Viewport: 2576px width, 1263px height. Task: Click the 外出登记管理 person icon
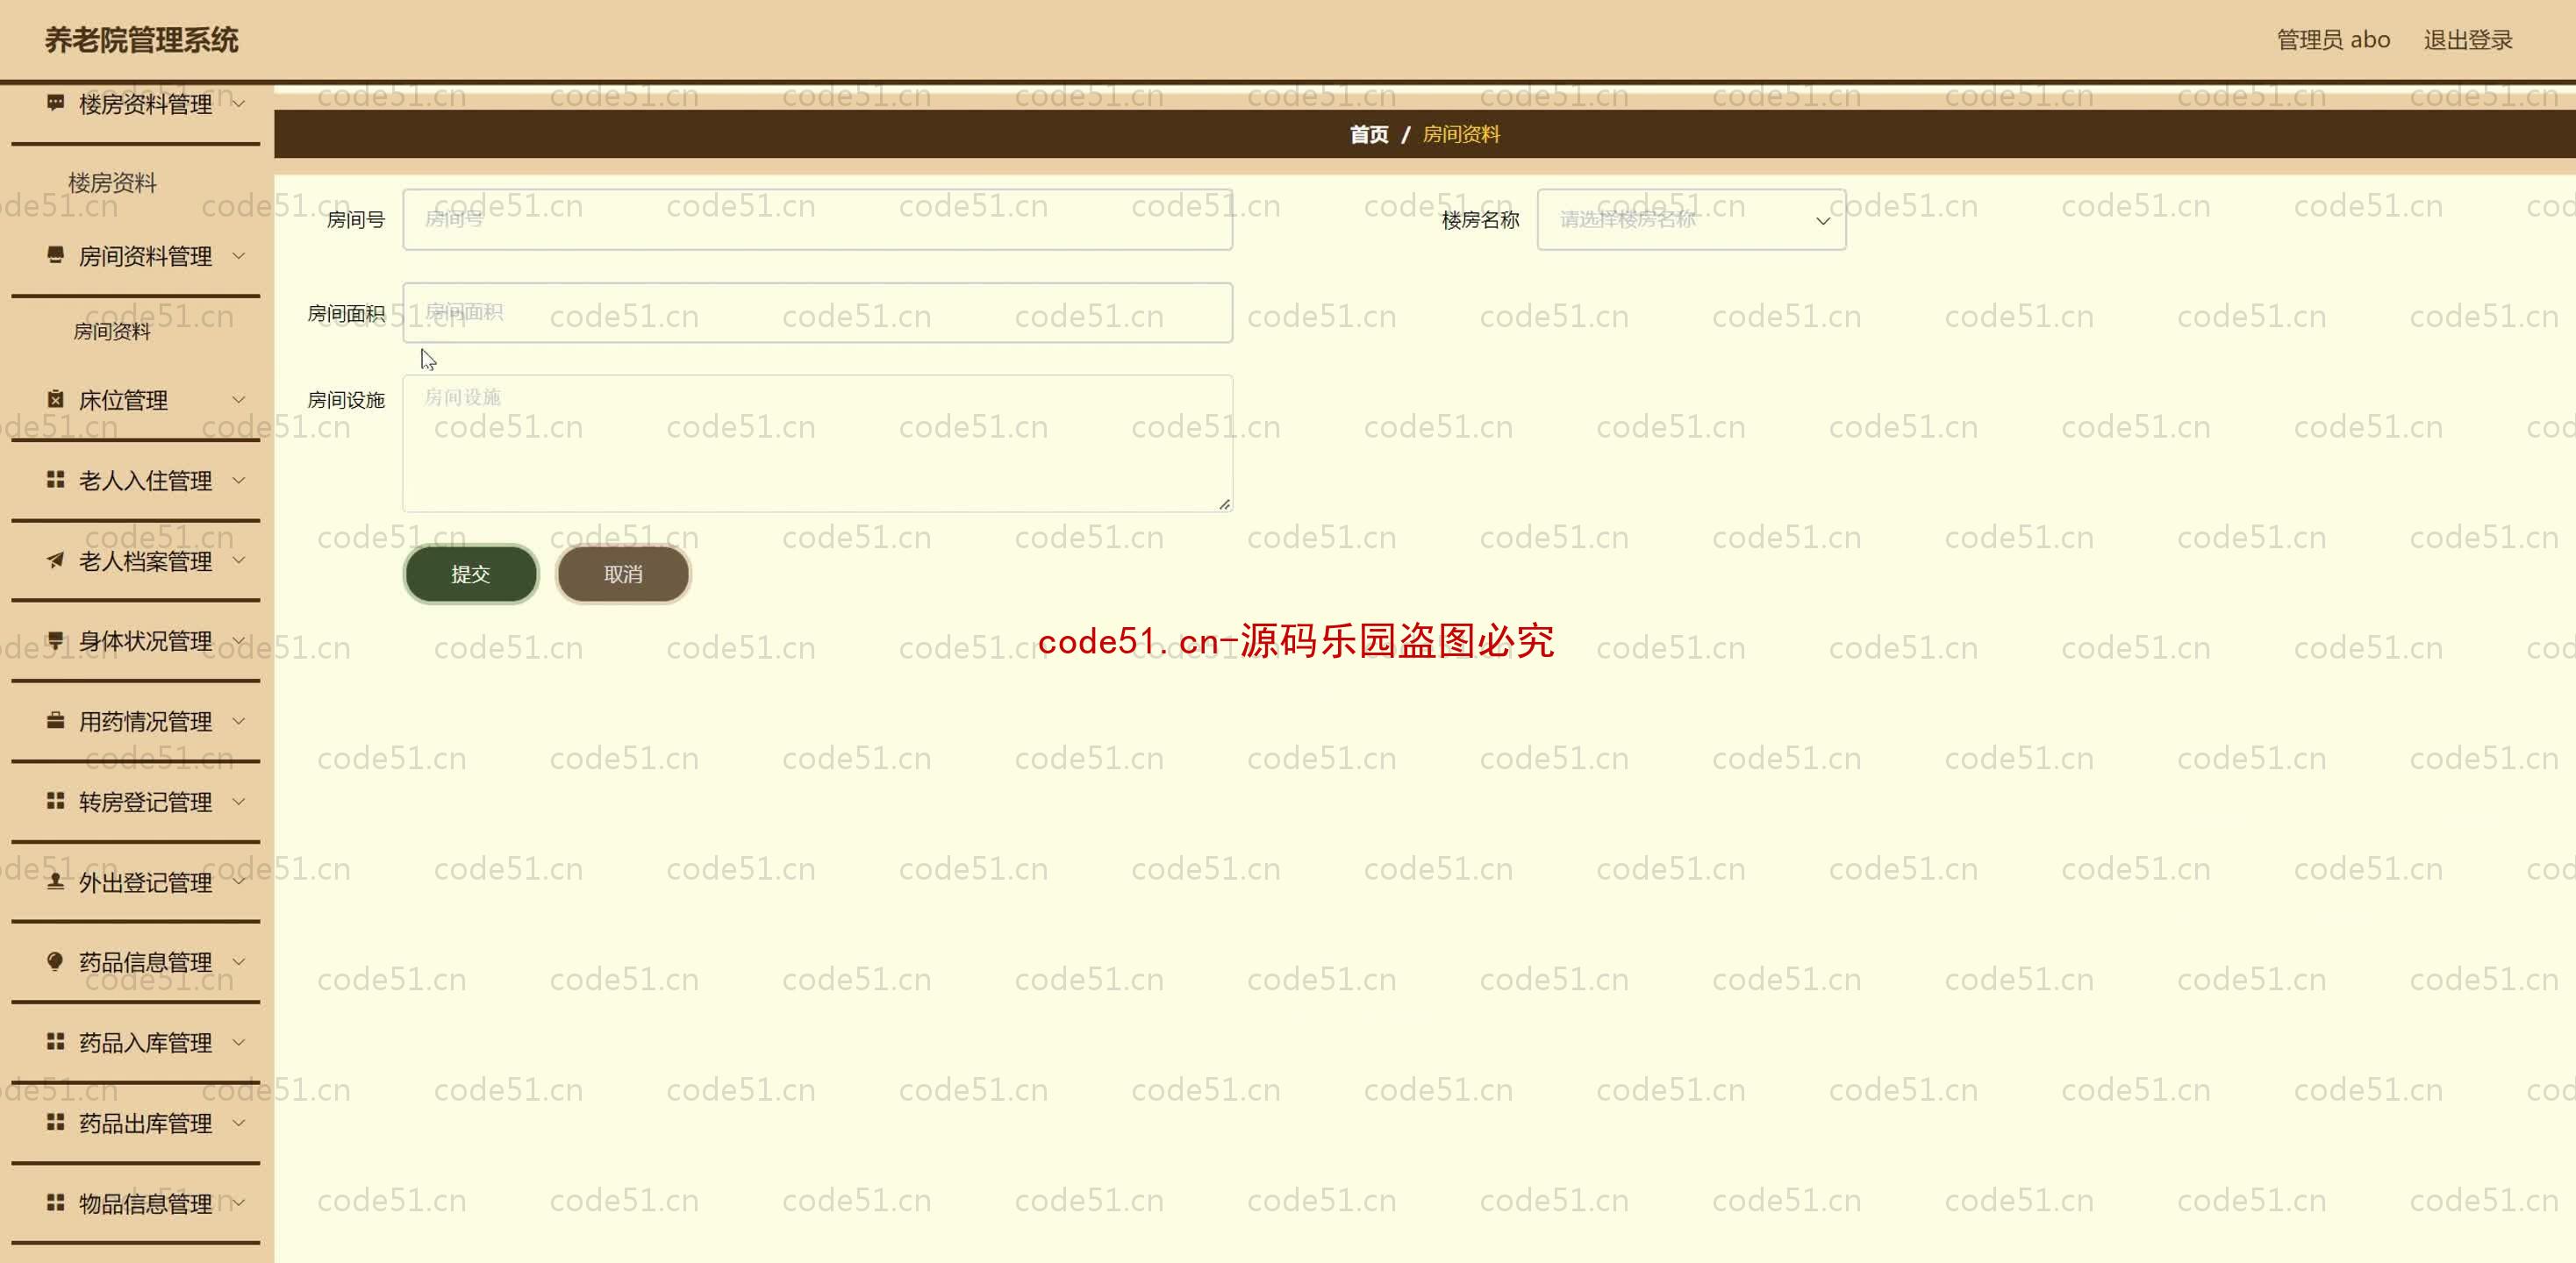[56, 881]
